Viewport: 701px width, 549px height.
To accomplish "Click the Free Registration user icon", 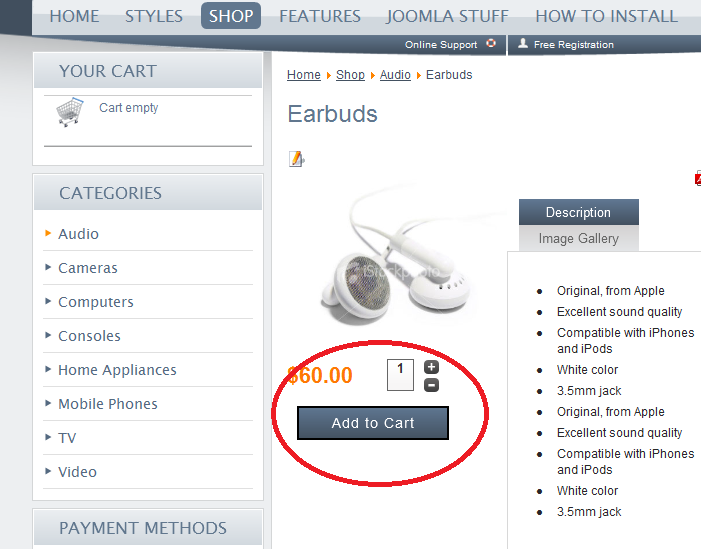I will point(523,43).
